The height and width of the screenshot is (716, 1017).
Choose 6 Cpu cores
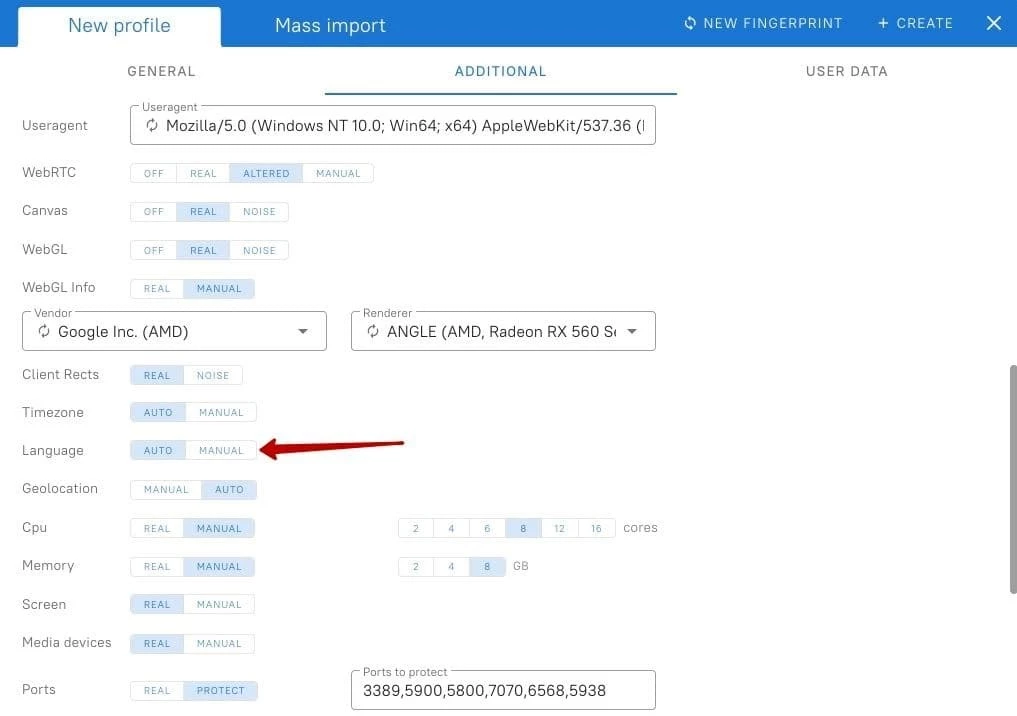tap(487, 529)
